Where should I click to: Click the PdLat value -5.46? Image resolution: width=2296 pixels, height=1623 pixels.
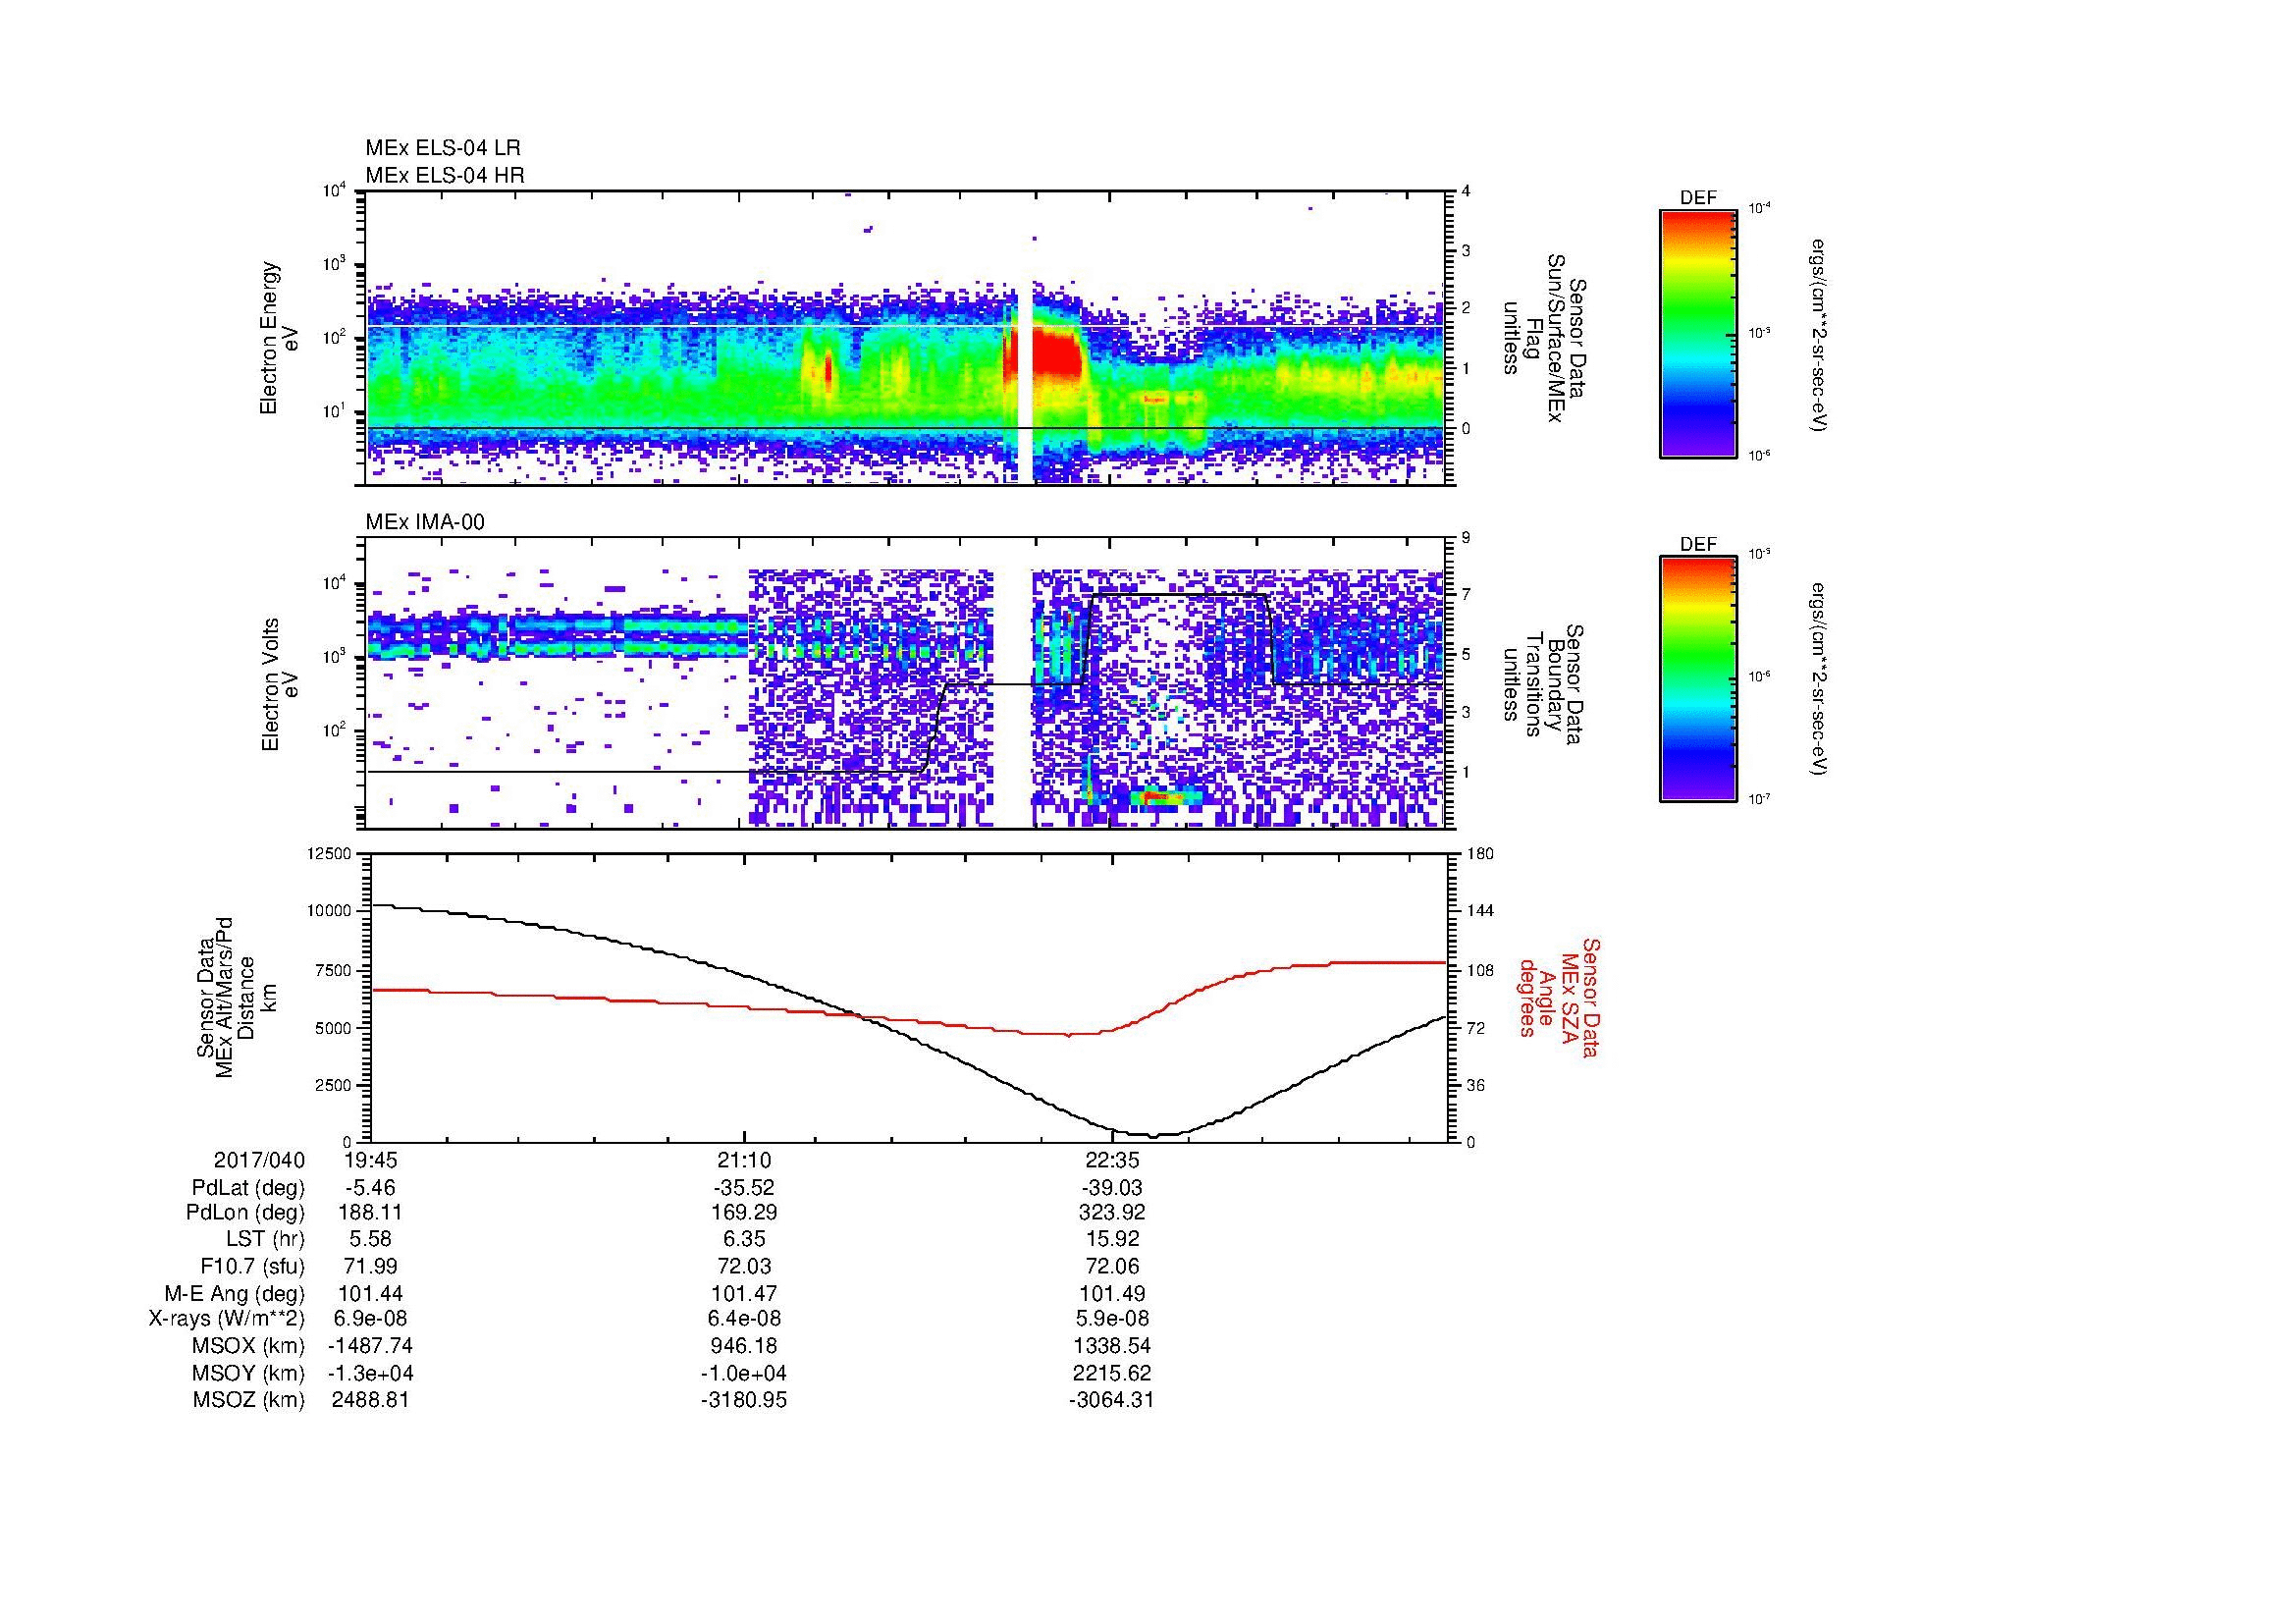[x=370, y=1188]
